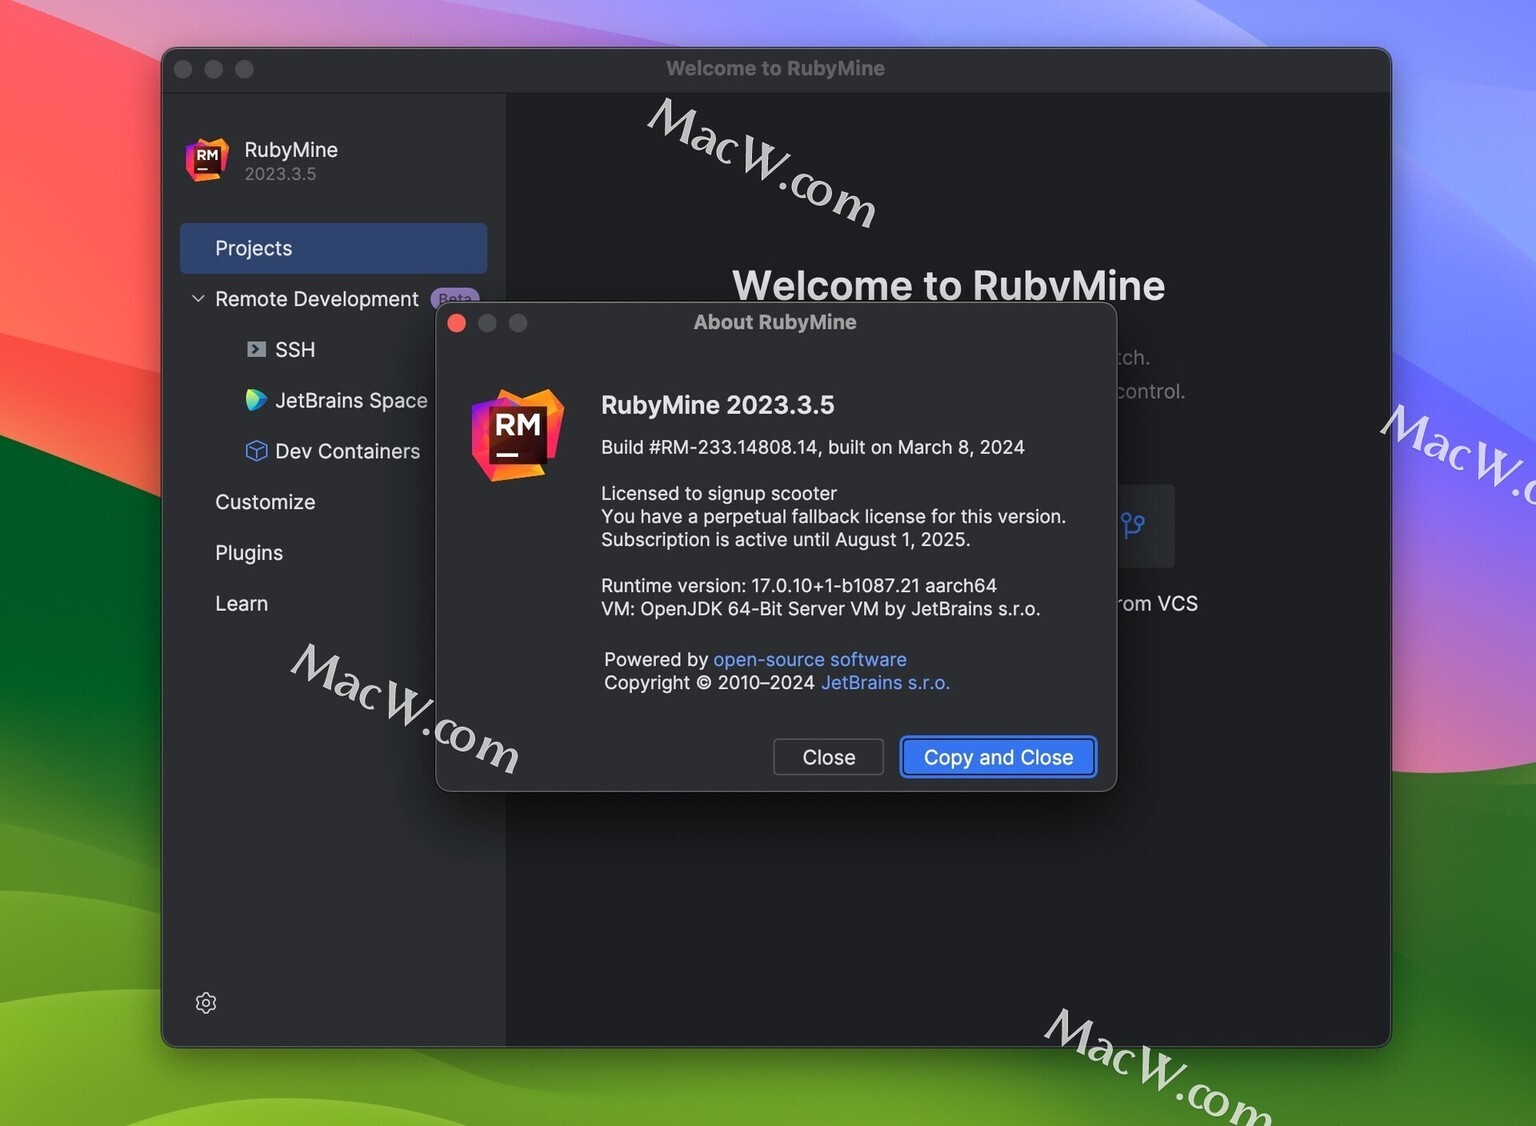Switch to the Learn tab

coord(241,604)
